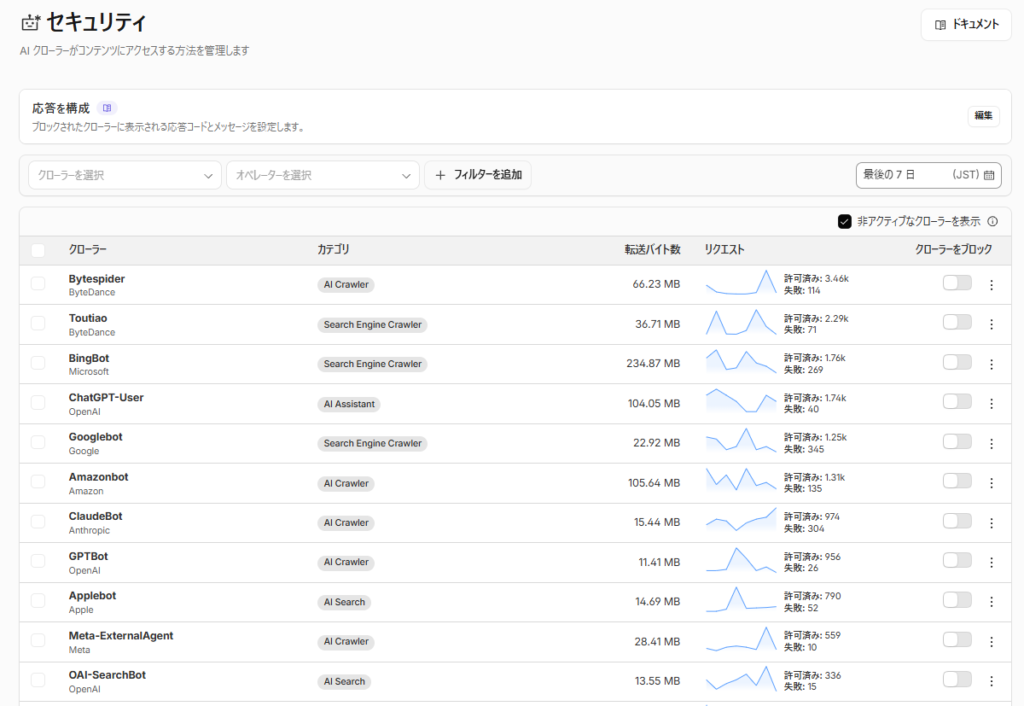This screenshot has width=1024, height=706.
Task: Click AI Search tag for Applebot
Action: coord(344,602)
